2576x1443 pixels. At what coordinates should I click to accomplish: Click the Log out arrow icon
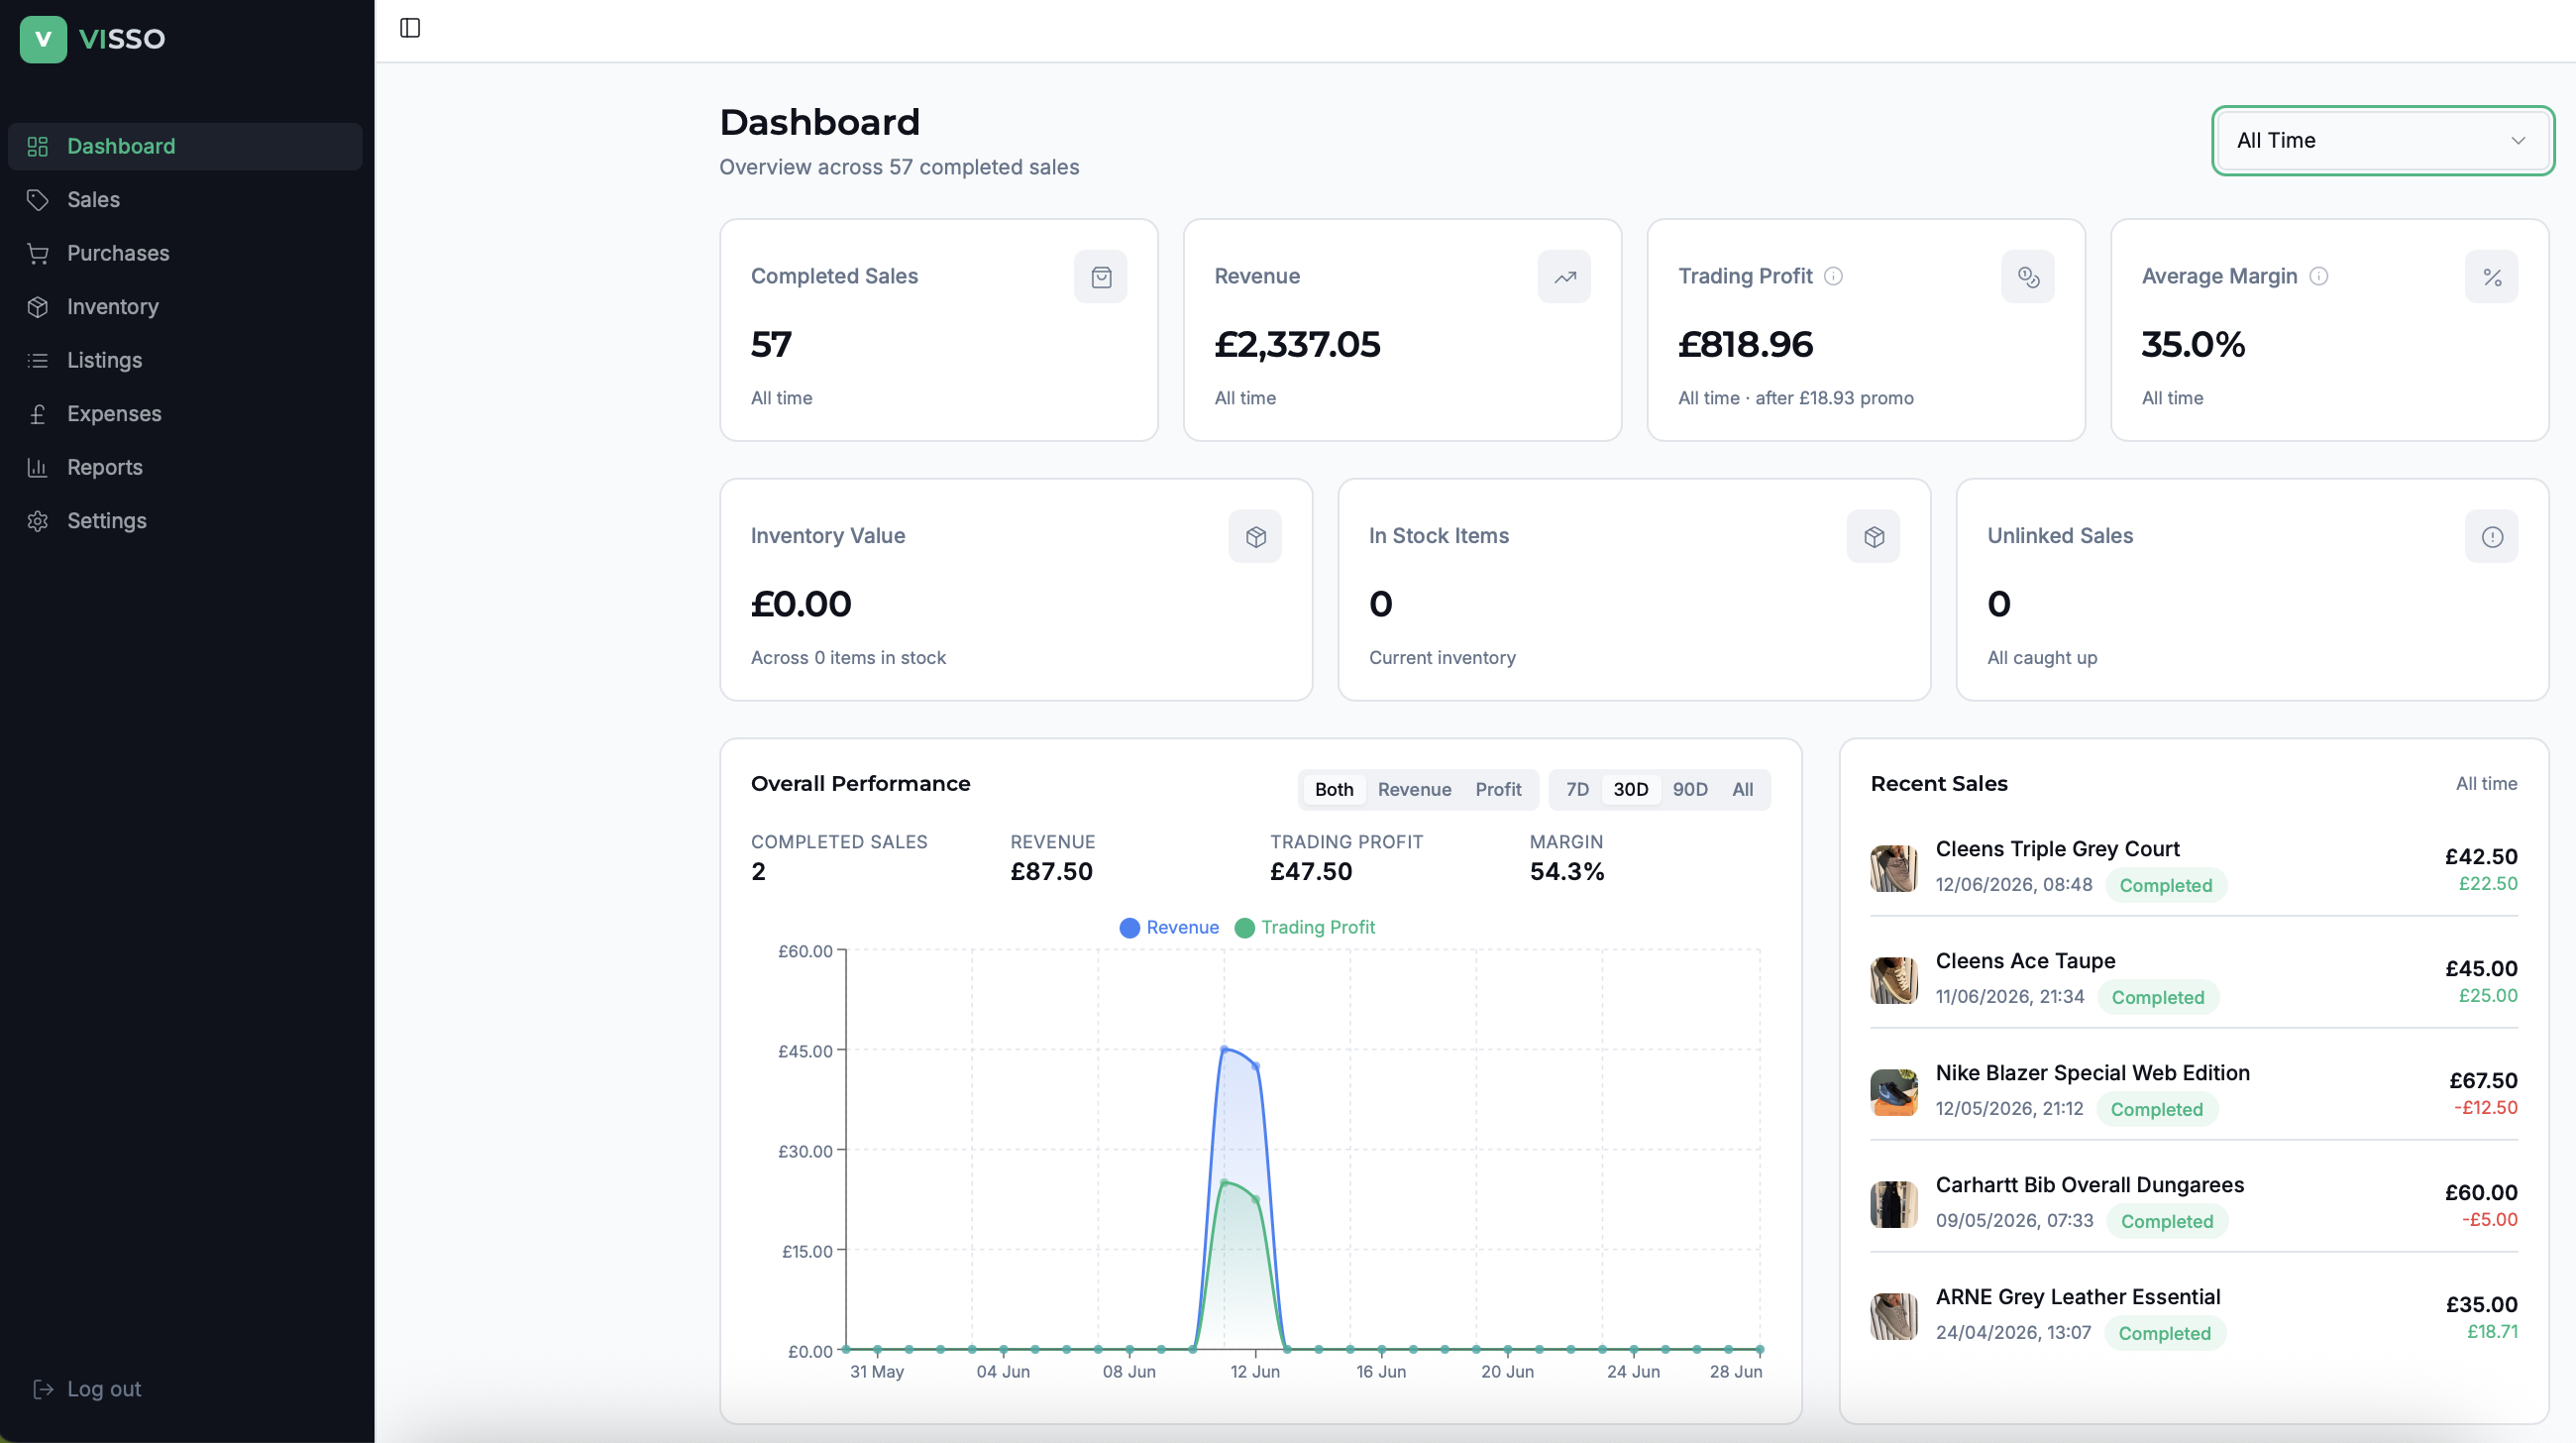pyautogui.click(x=43, y=1389)
